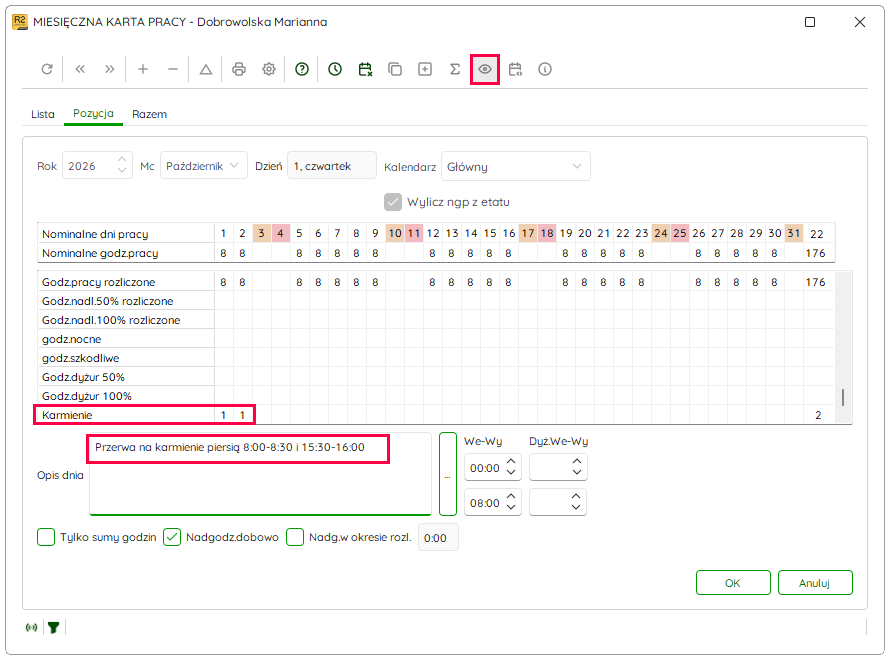The height and width of the screenshot is (659, 892).
Task: Click the calendar with arrows icon
Action: [x=515, y=69]
